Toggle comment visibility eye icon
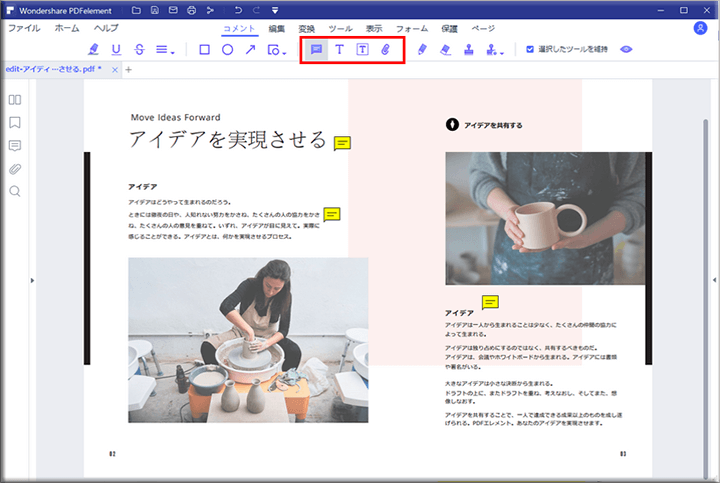Viewport: 720px width, 483px height. [626, 49]
